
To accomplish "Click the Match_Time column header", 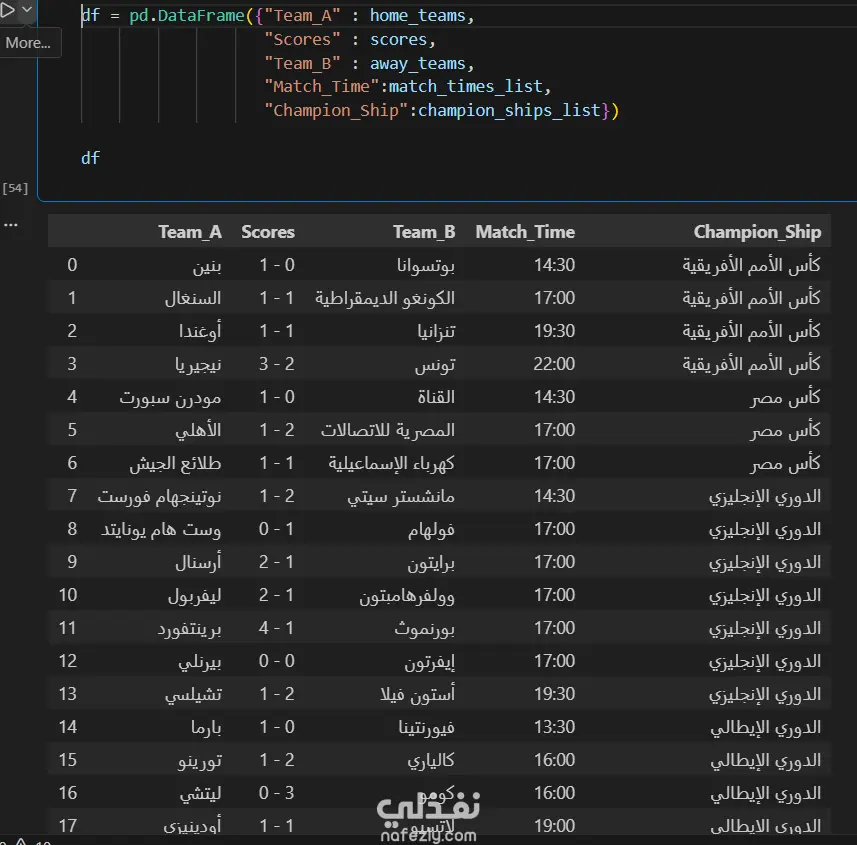I will click(525, 232).
